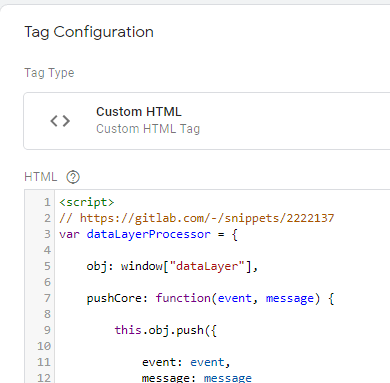The width and height of the screenshot is (390, 383).
Task: Click the gitlab snippets URL comment line
Action: [x=197, y=218]
